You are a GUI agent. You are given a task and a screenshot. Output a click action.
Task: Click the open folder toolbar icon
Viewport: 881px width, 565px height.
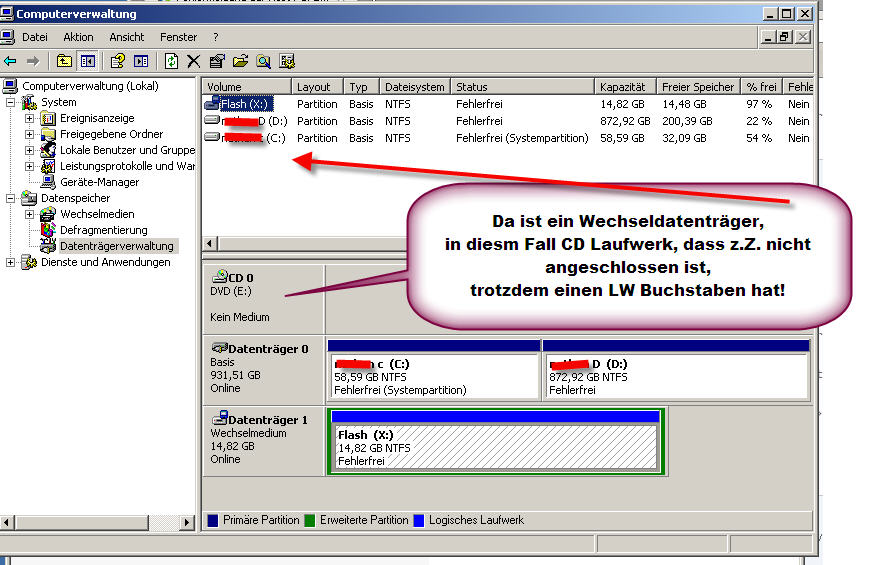240,61
